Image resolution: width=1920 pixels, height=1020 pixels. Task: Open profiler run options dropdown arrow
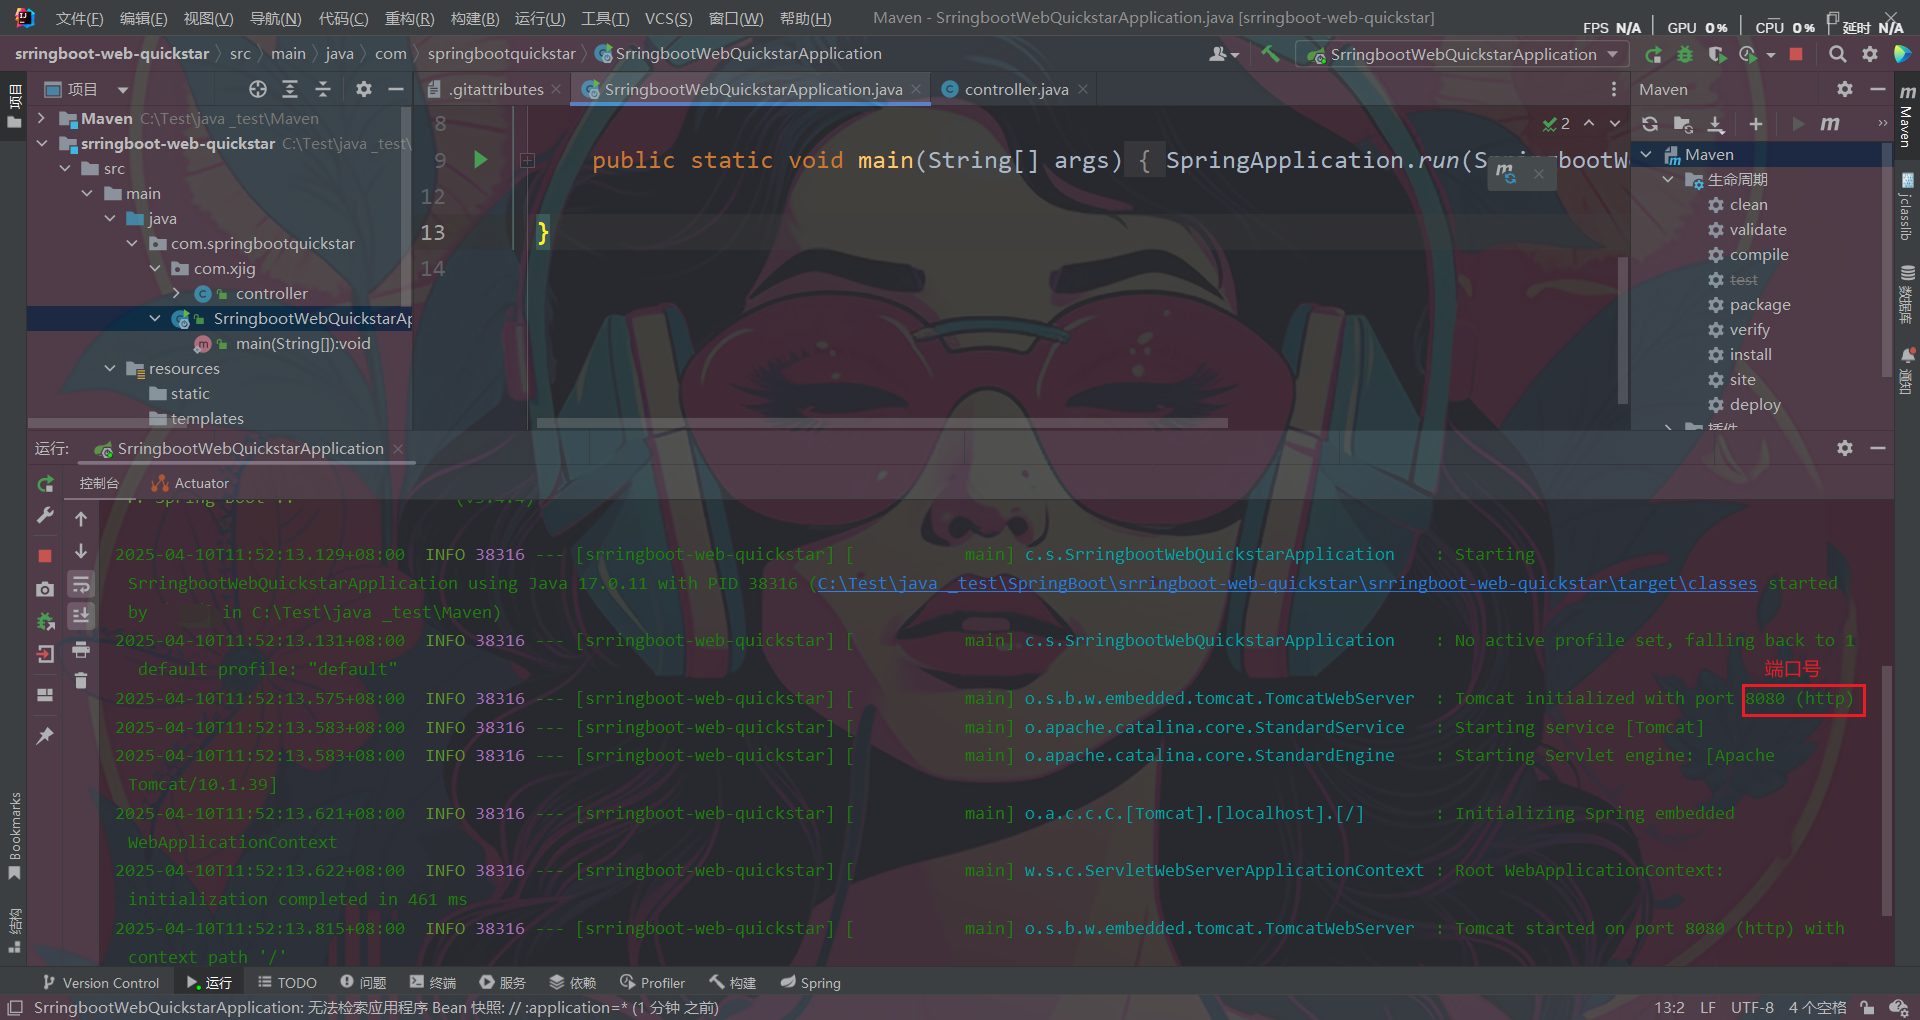click(x=1770, y=55)
